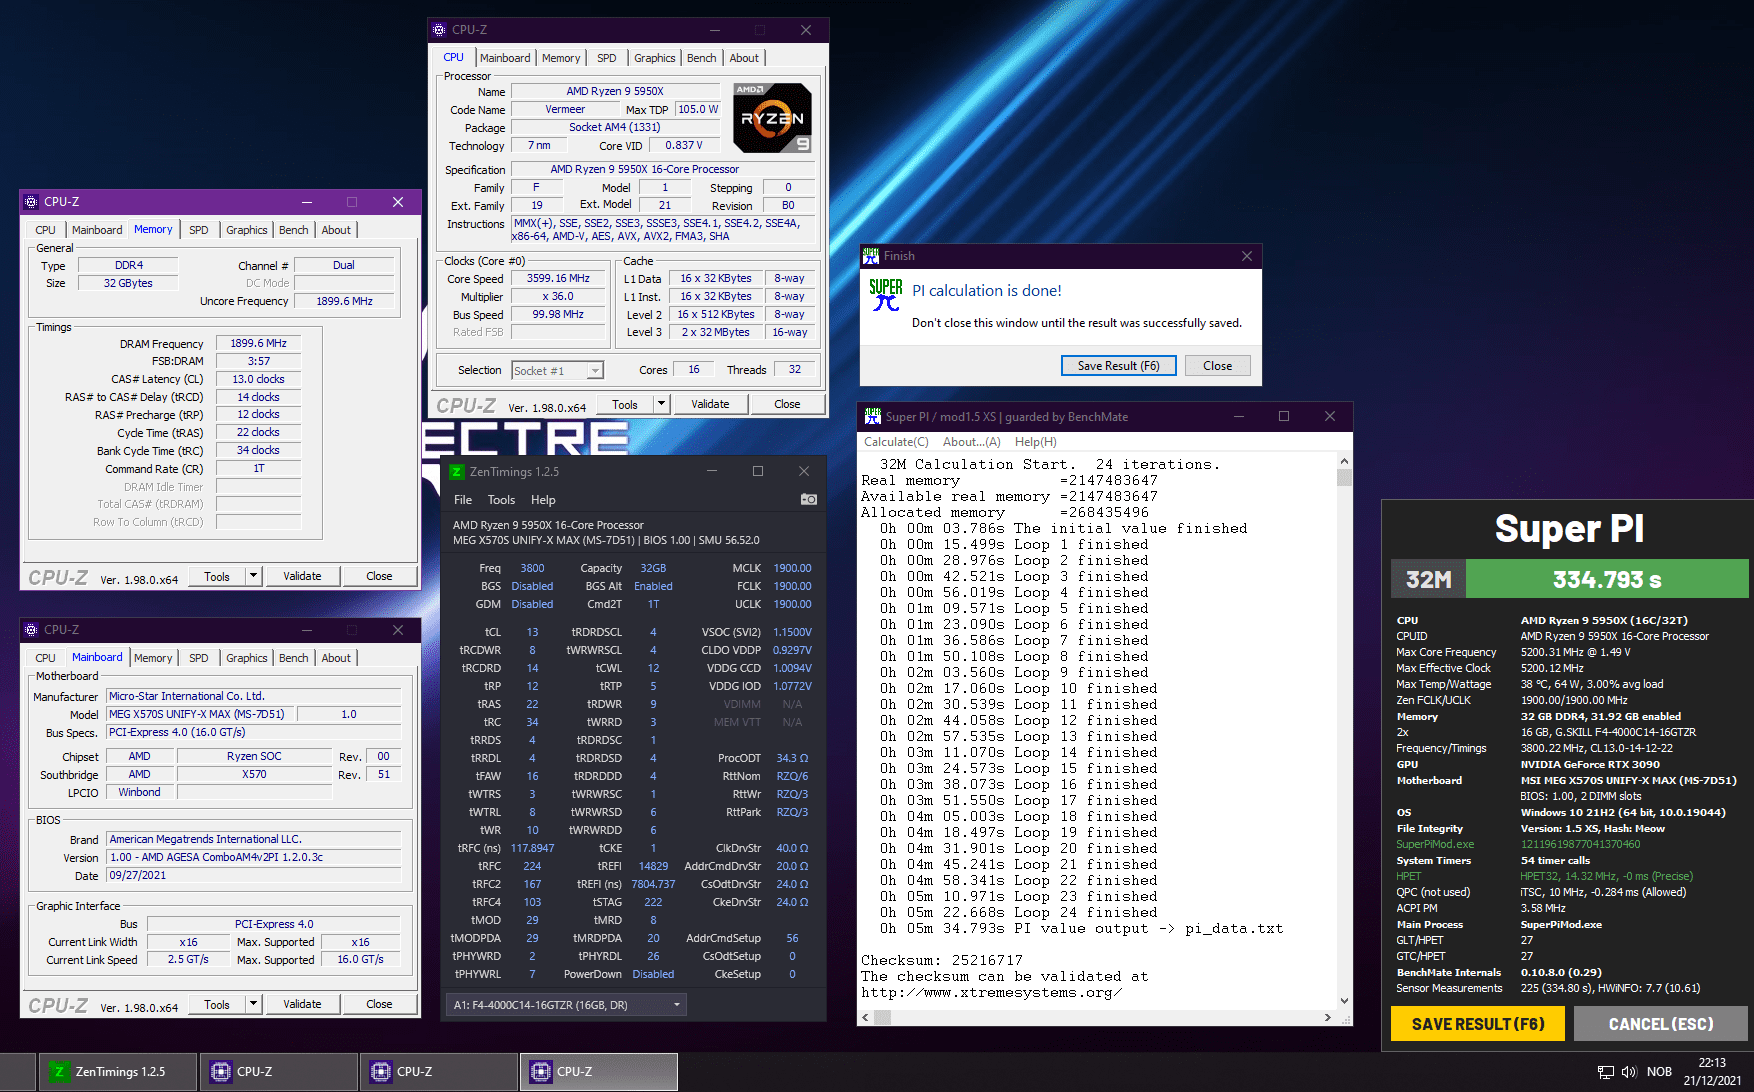Screen dimensions: 1754x1092
Task: Switch to SPD tab in CPU-Z Memory window
Action: point(199,230)
